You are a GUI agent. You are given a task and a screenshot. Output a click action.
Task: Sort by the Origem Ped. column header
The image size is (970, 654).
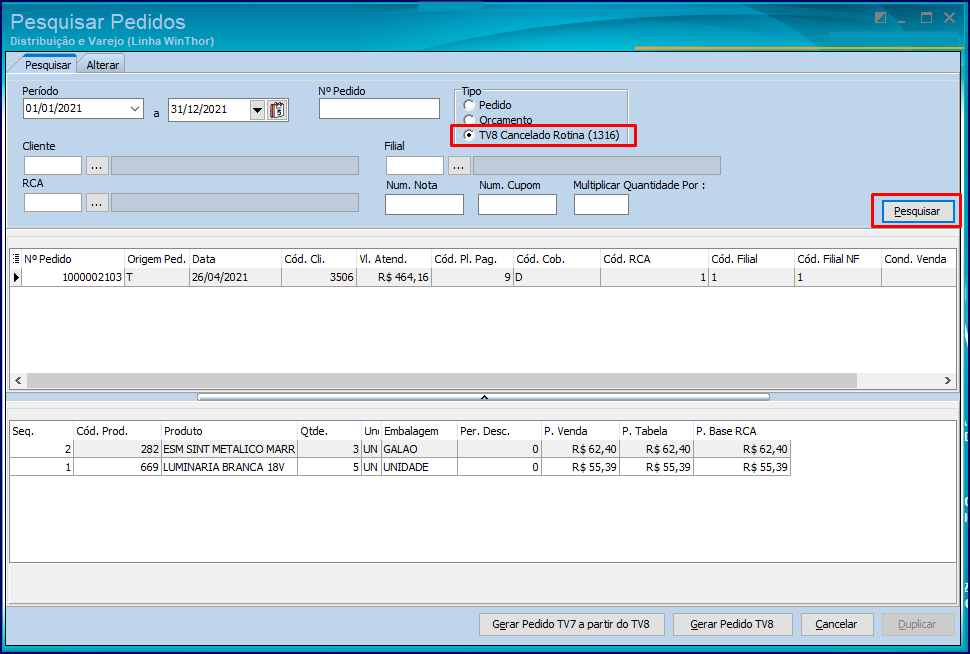pos(157,259)
